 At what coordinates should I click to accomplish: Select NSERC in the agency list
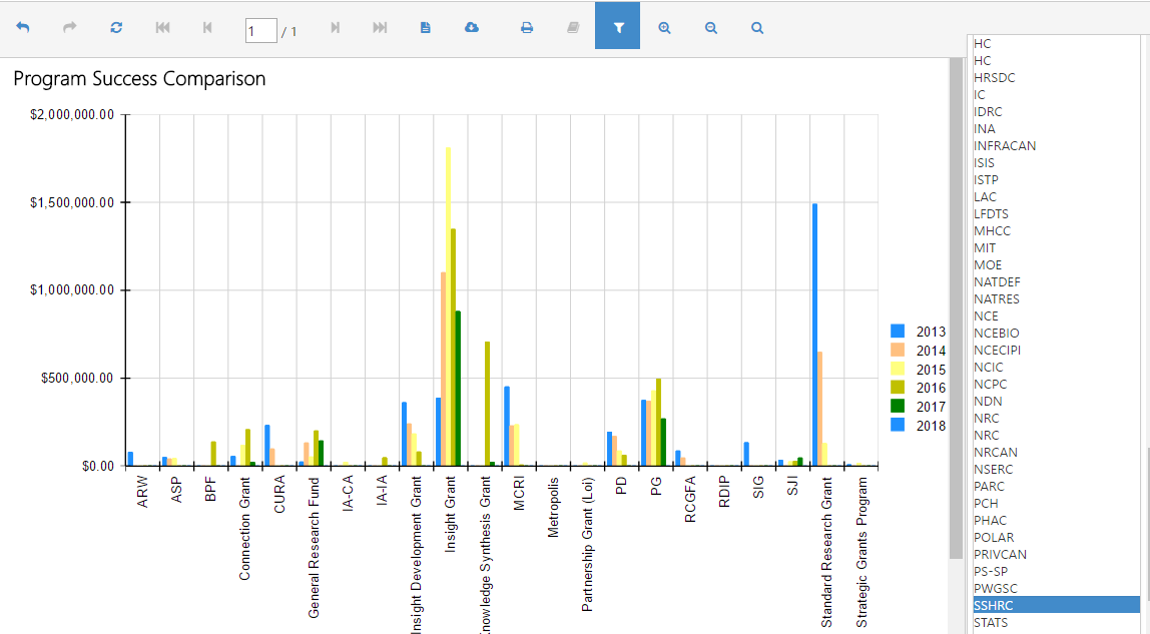point(993,470)
